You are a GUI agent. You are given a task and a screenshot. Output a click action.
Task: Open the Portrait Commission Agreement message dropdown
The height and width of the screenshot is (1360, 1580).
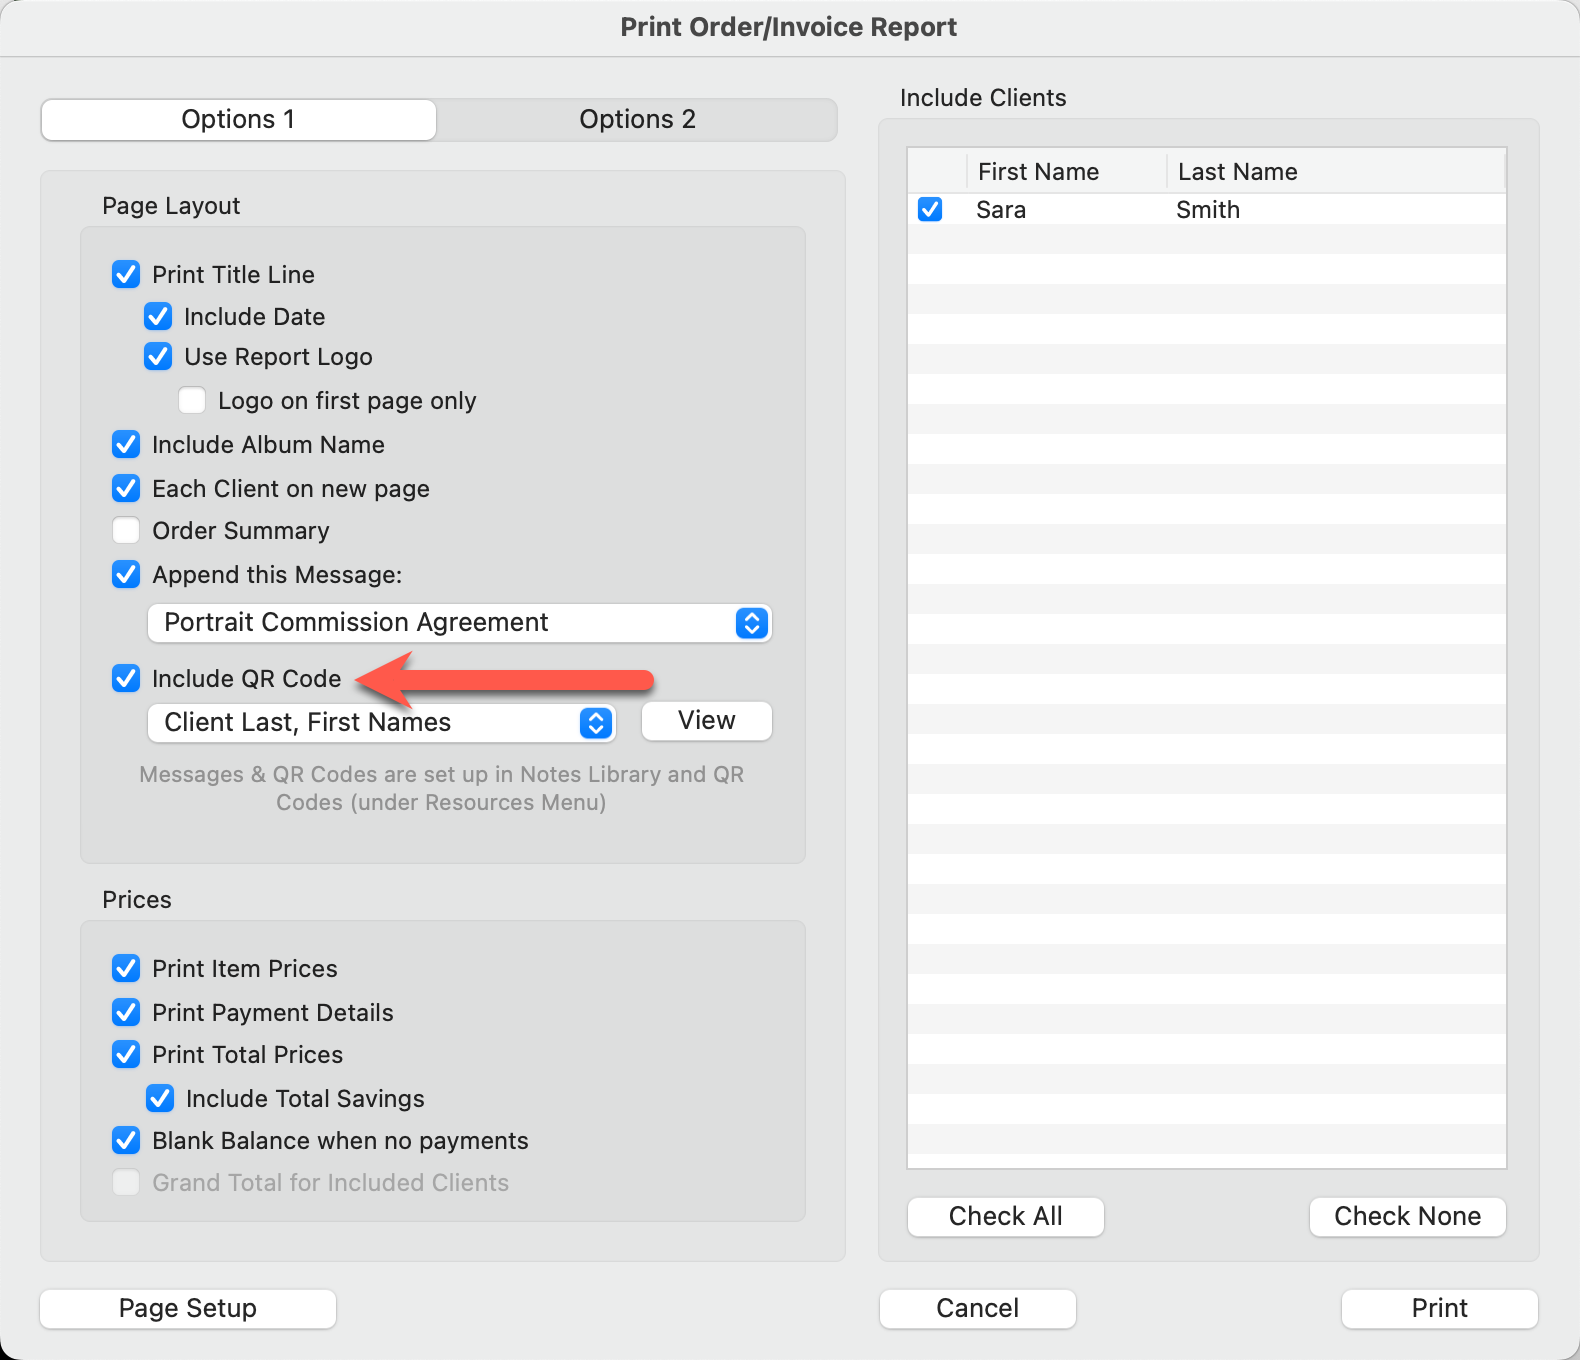[x=459, y=622]
